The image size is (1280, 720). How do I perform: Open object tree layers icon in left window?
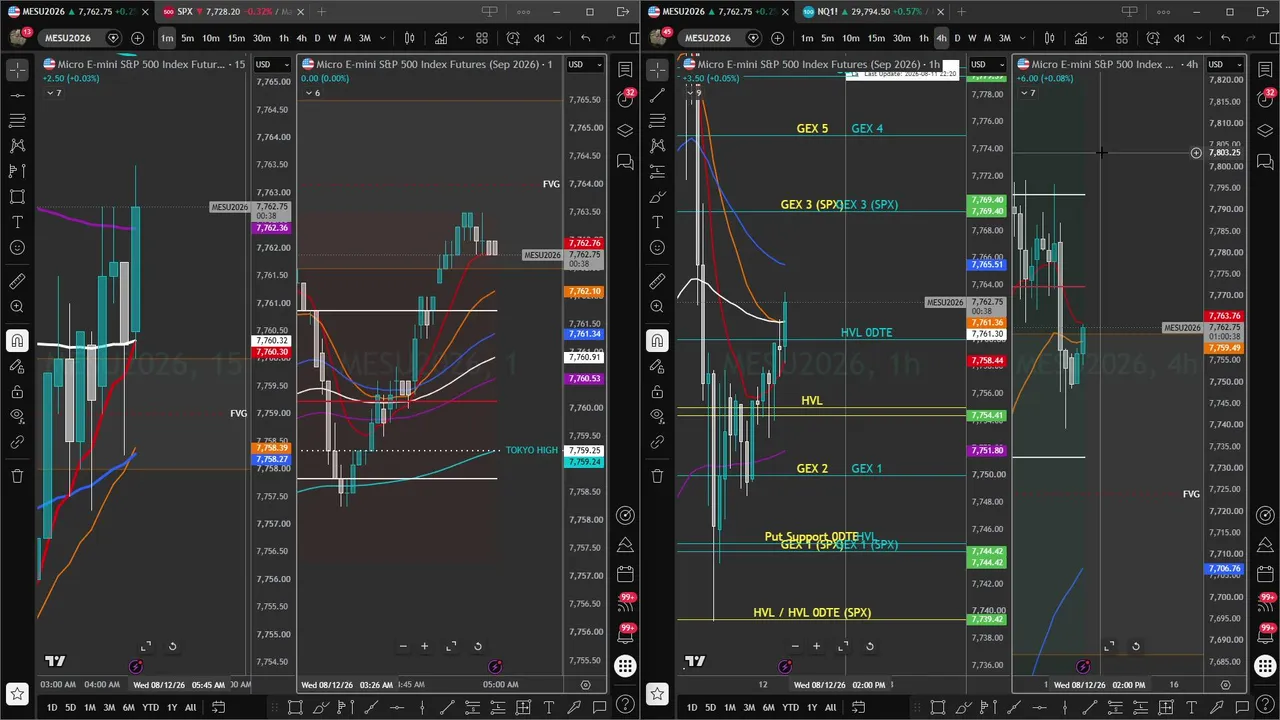coord(625,131)
